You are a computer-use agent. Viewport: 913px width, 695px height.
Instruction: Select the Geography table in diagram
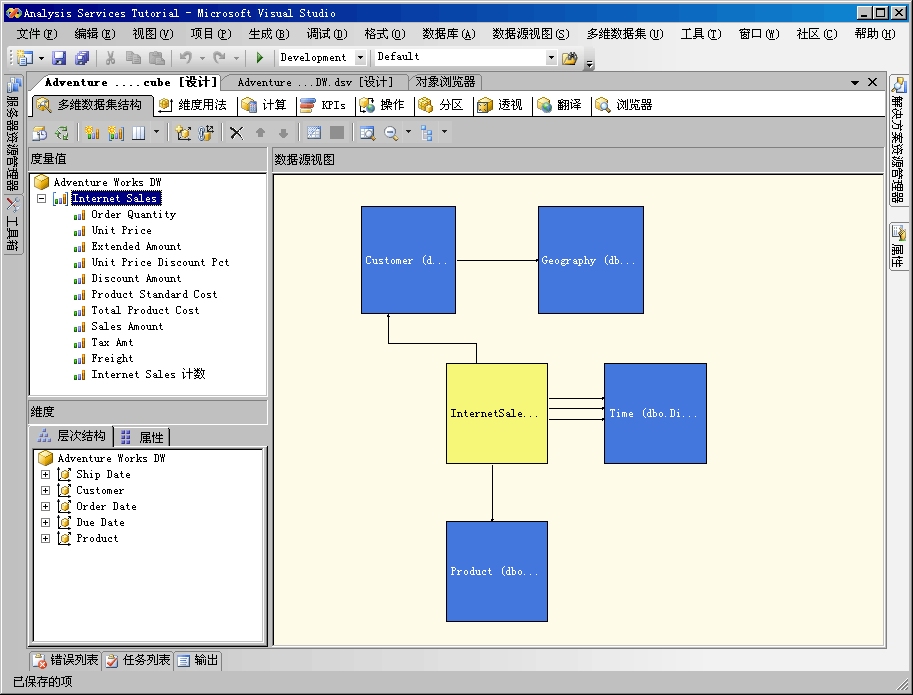tap(590, 260)
